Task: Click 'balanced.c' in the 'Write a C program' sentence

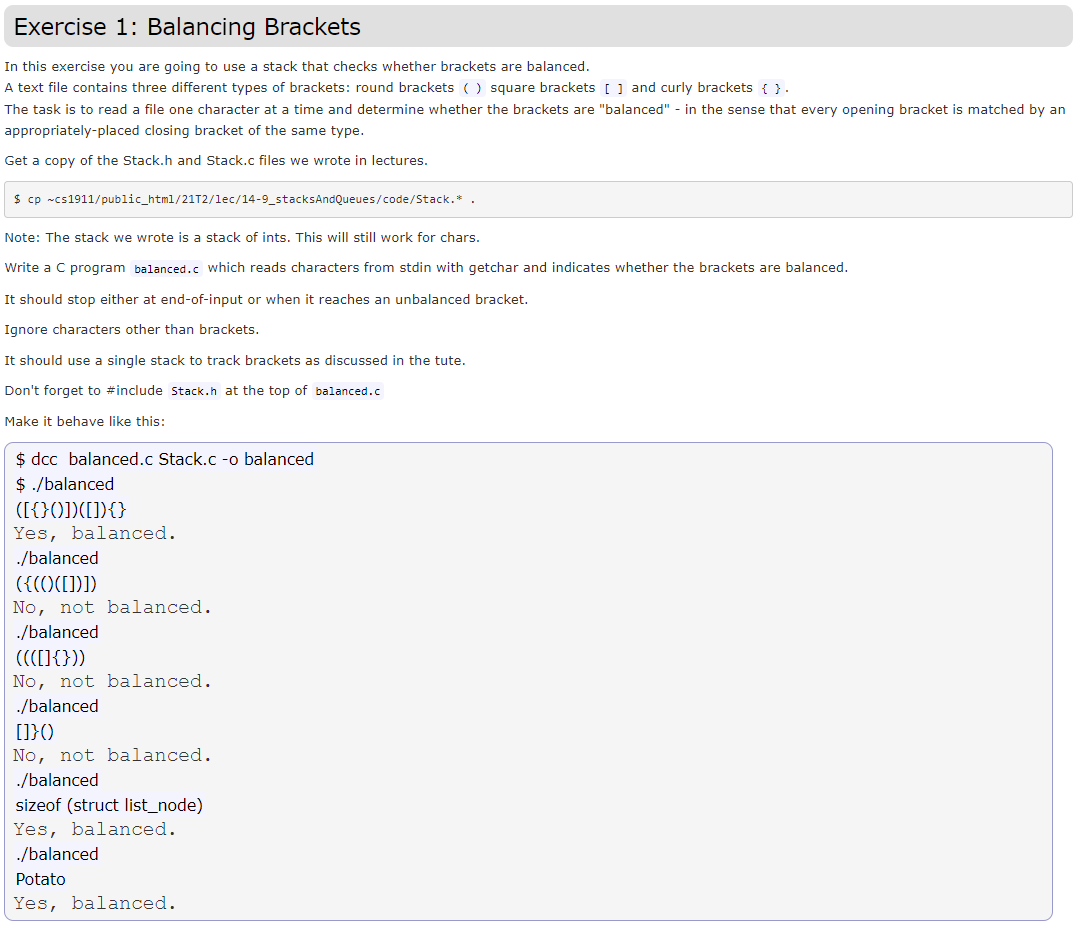Action: (x=166, y=268)
